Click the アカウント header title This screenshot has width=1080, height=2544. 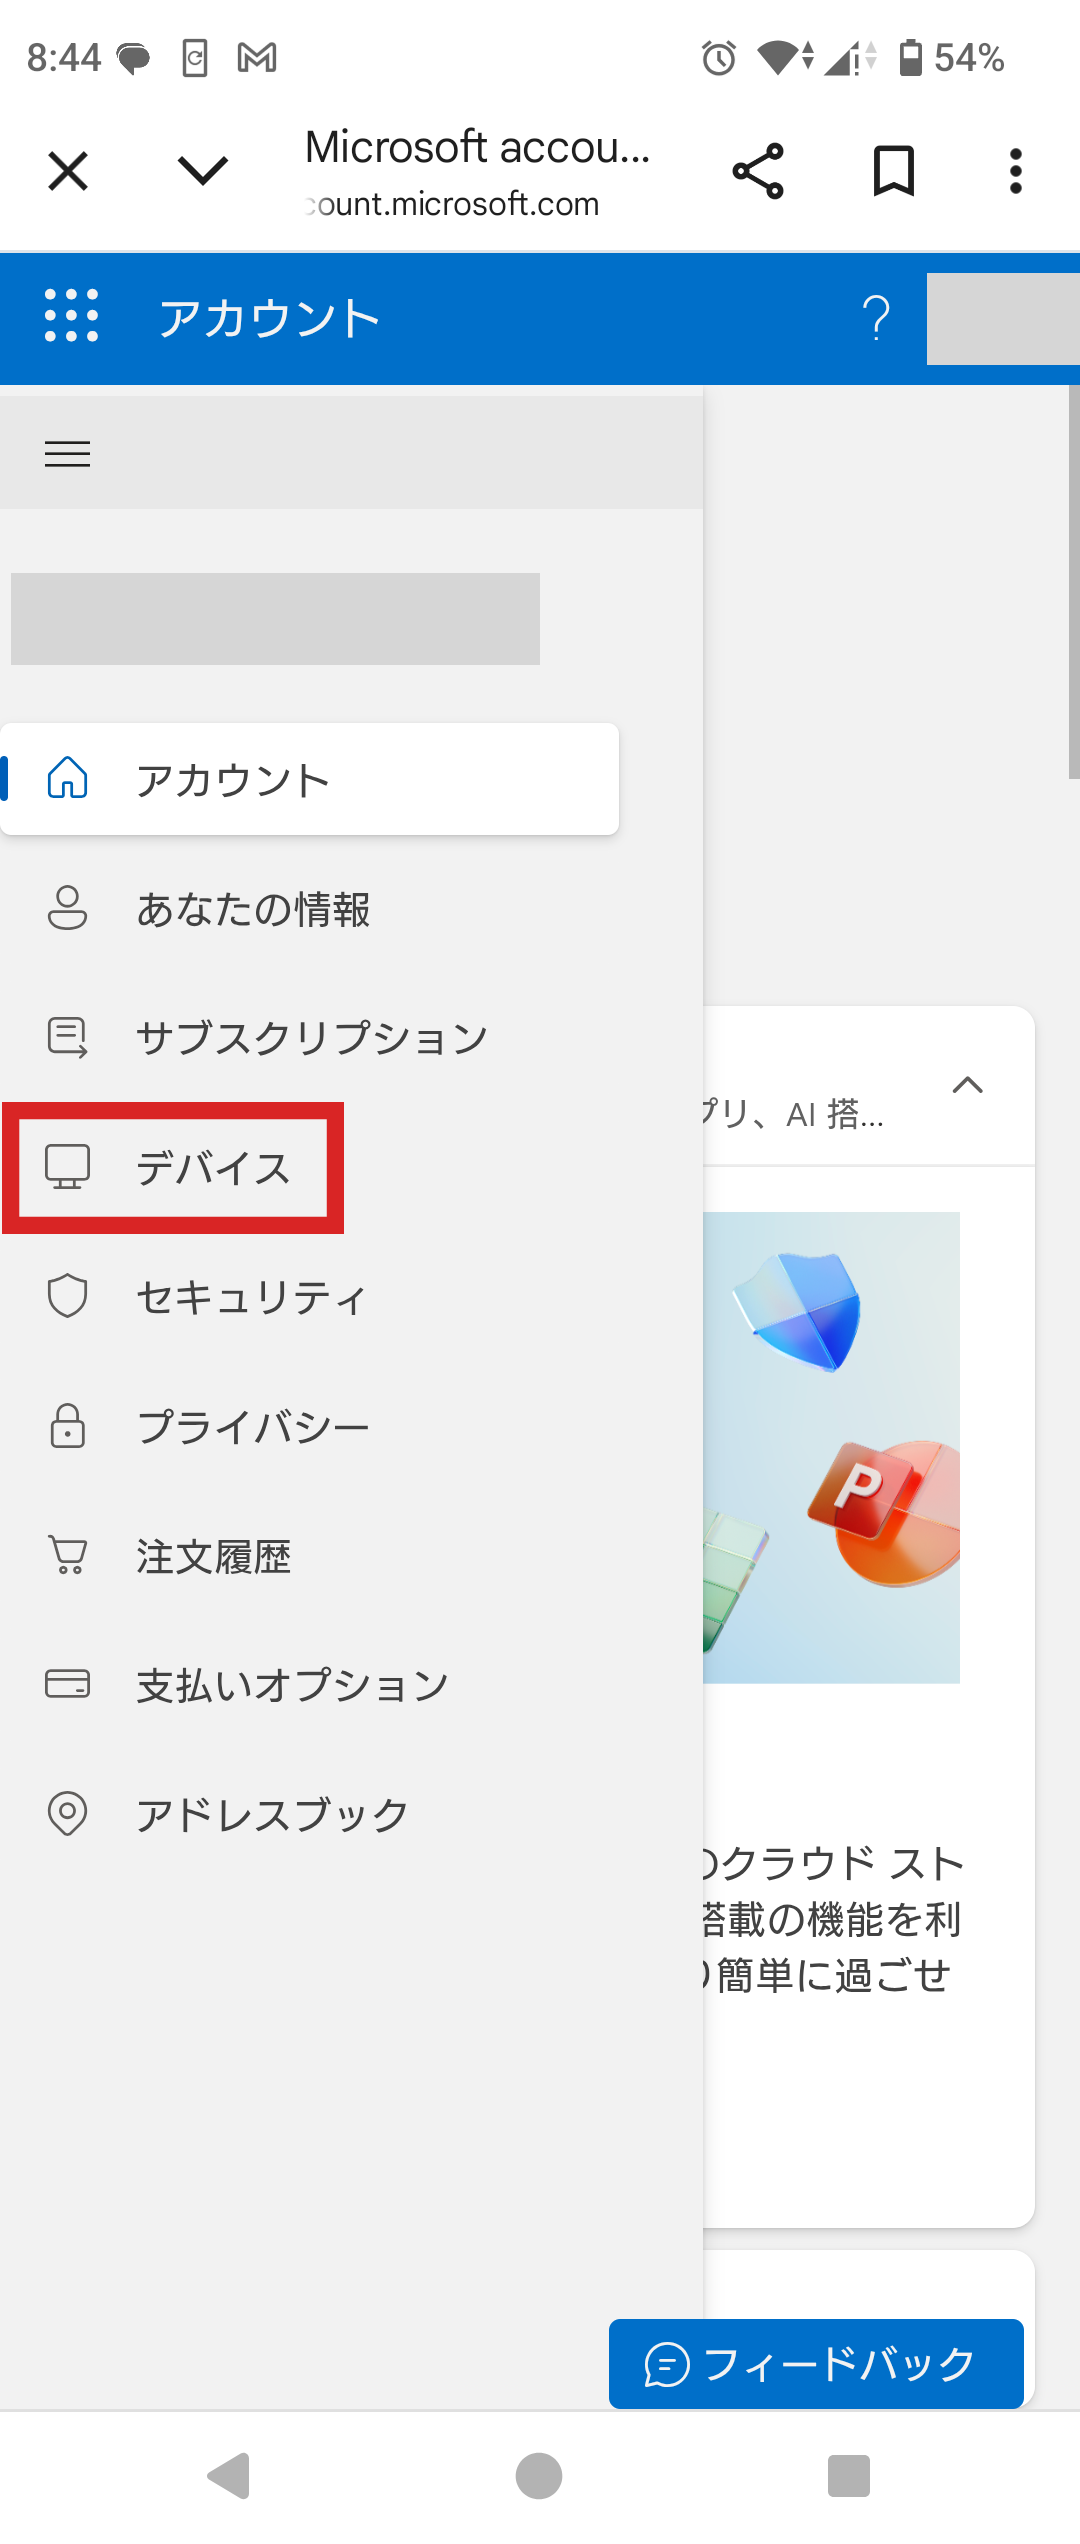[x=270, y=318]
